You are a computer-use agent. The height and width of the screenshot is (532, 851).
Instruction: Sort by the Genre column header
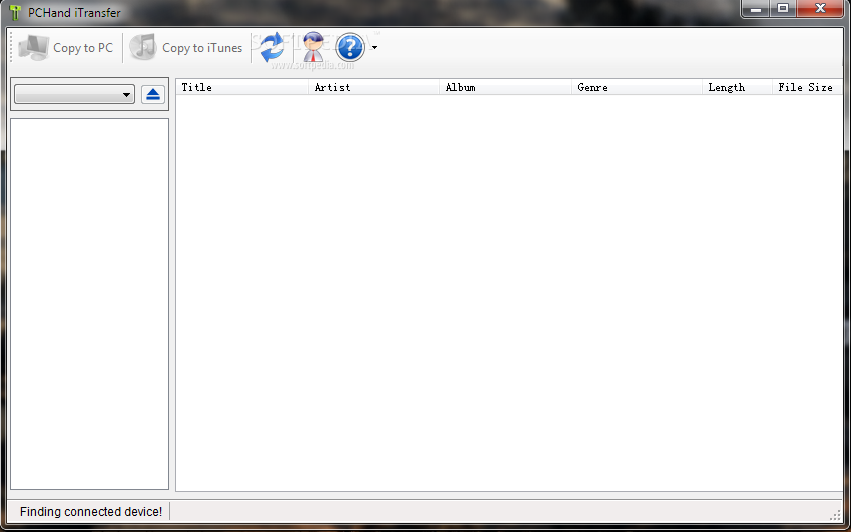(x=637, y=87)
